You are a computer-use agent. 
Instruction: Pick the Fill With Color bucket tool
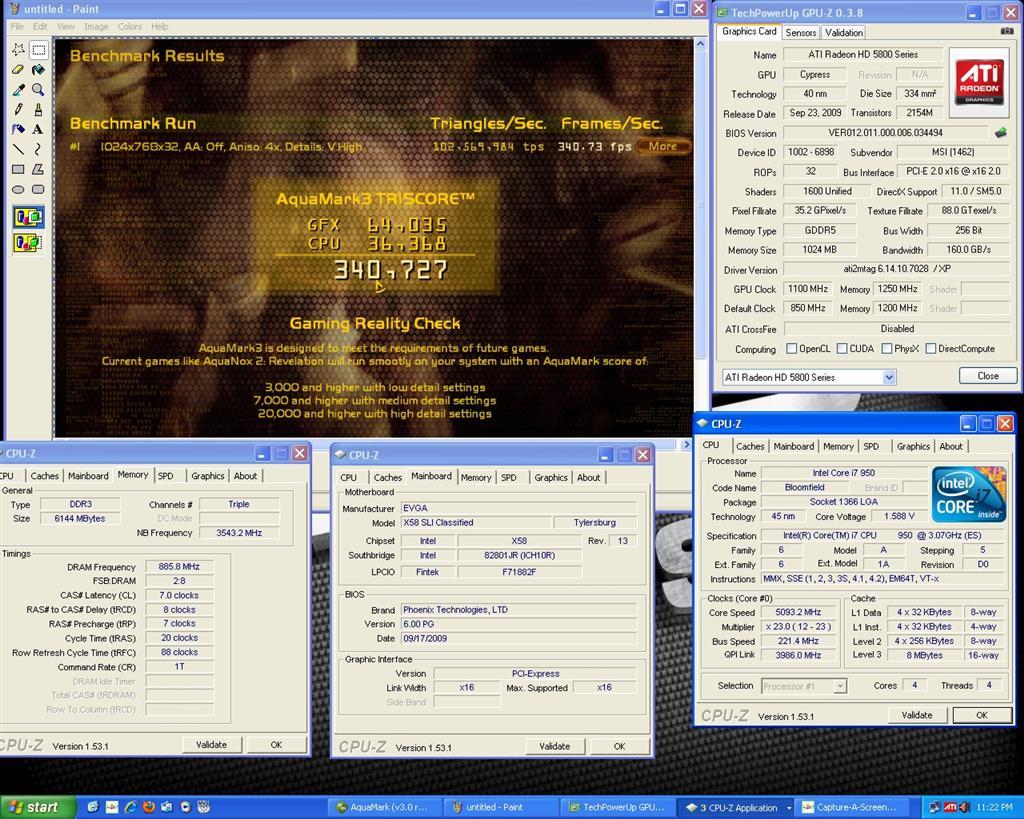click(x=39, y=69)
